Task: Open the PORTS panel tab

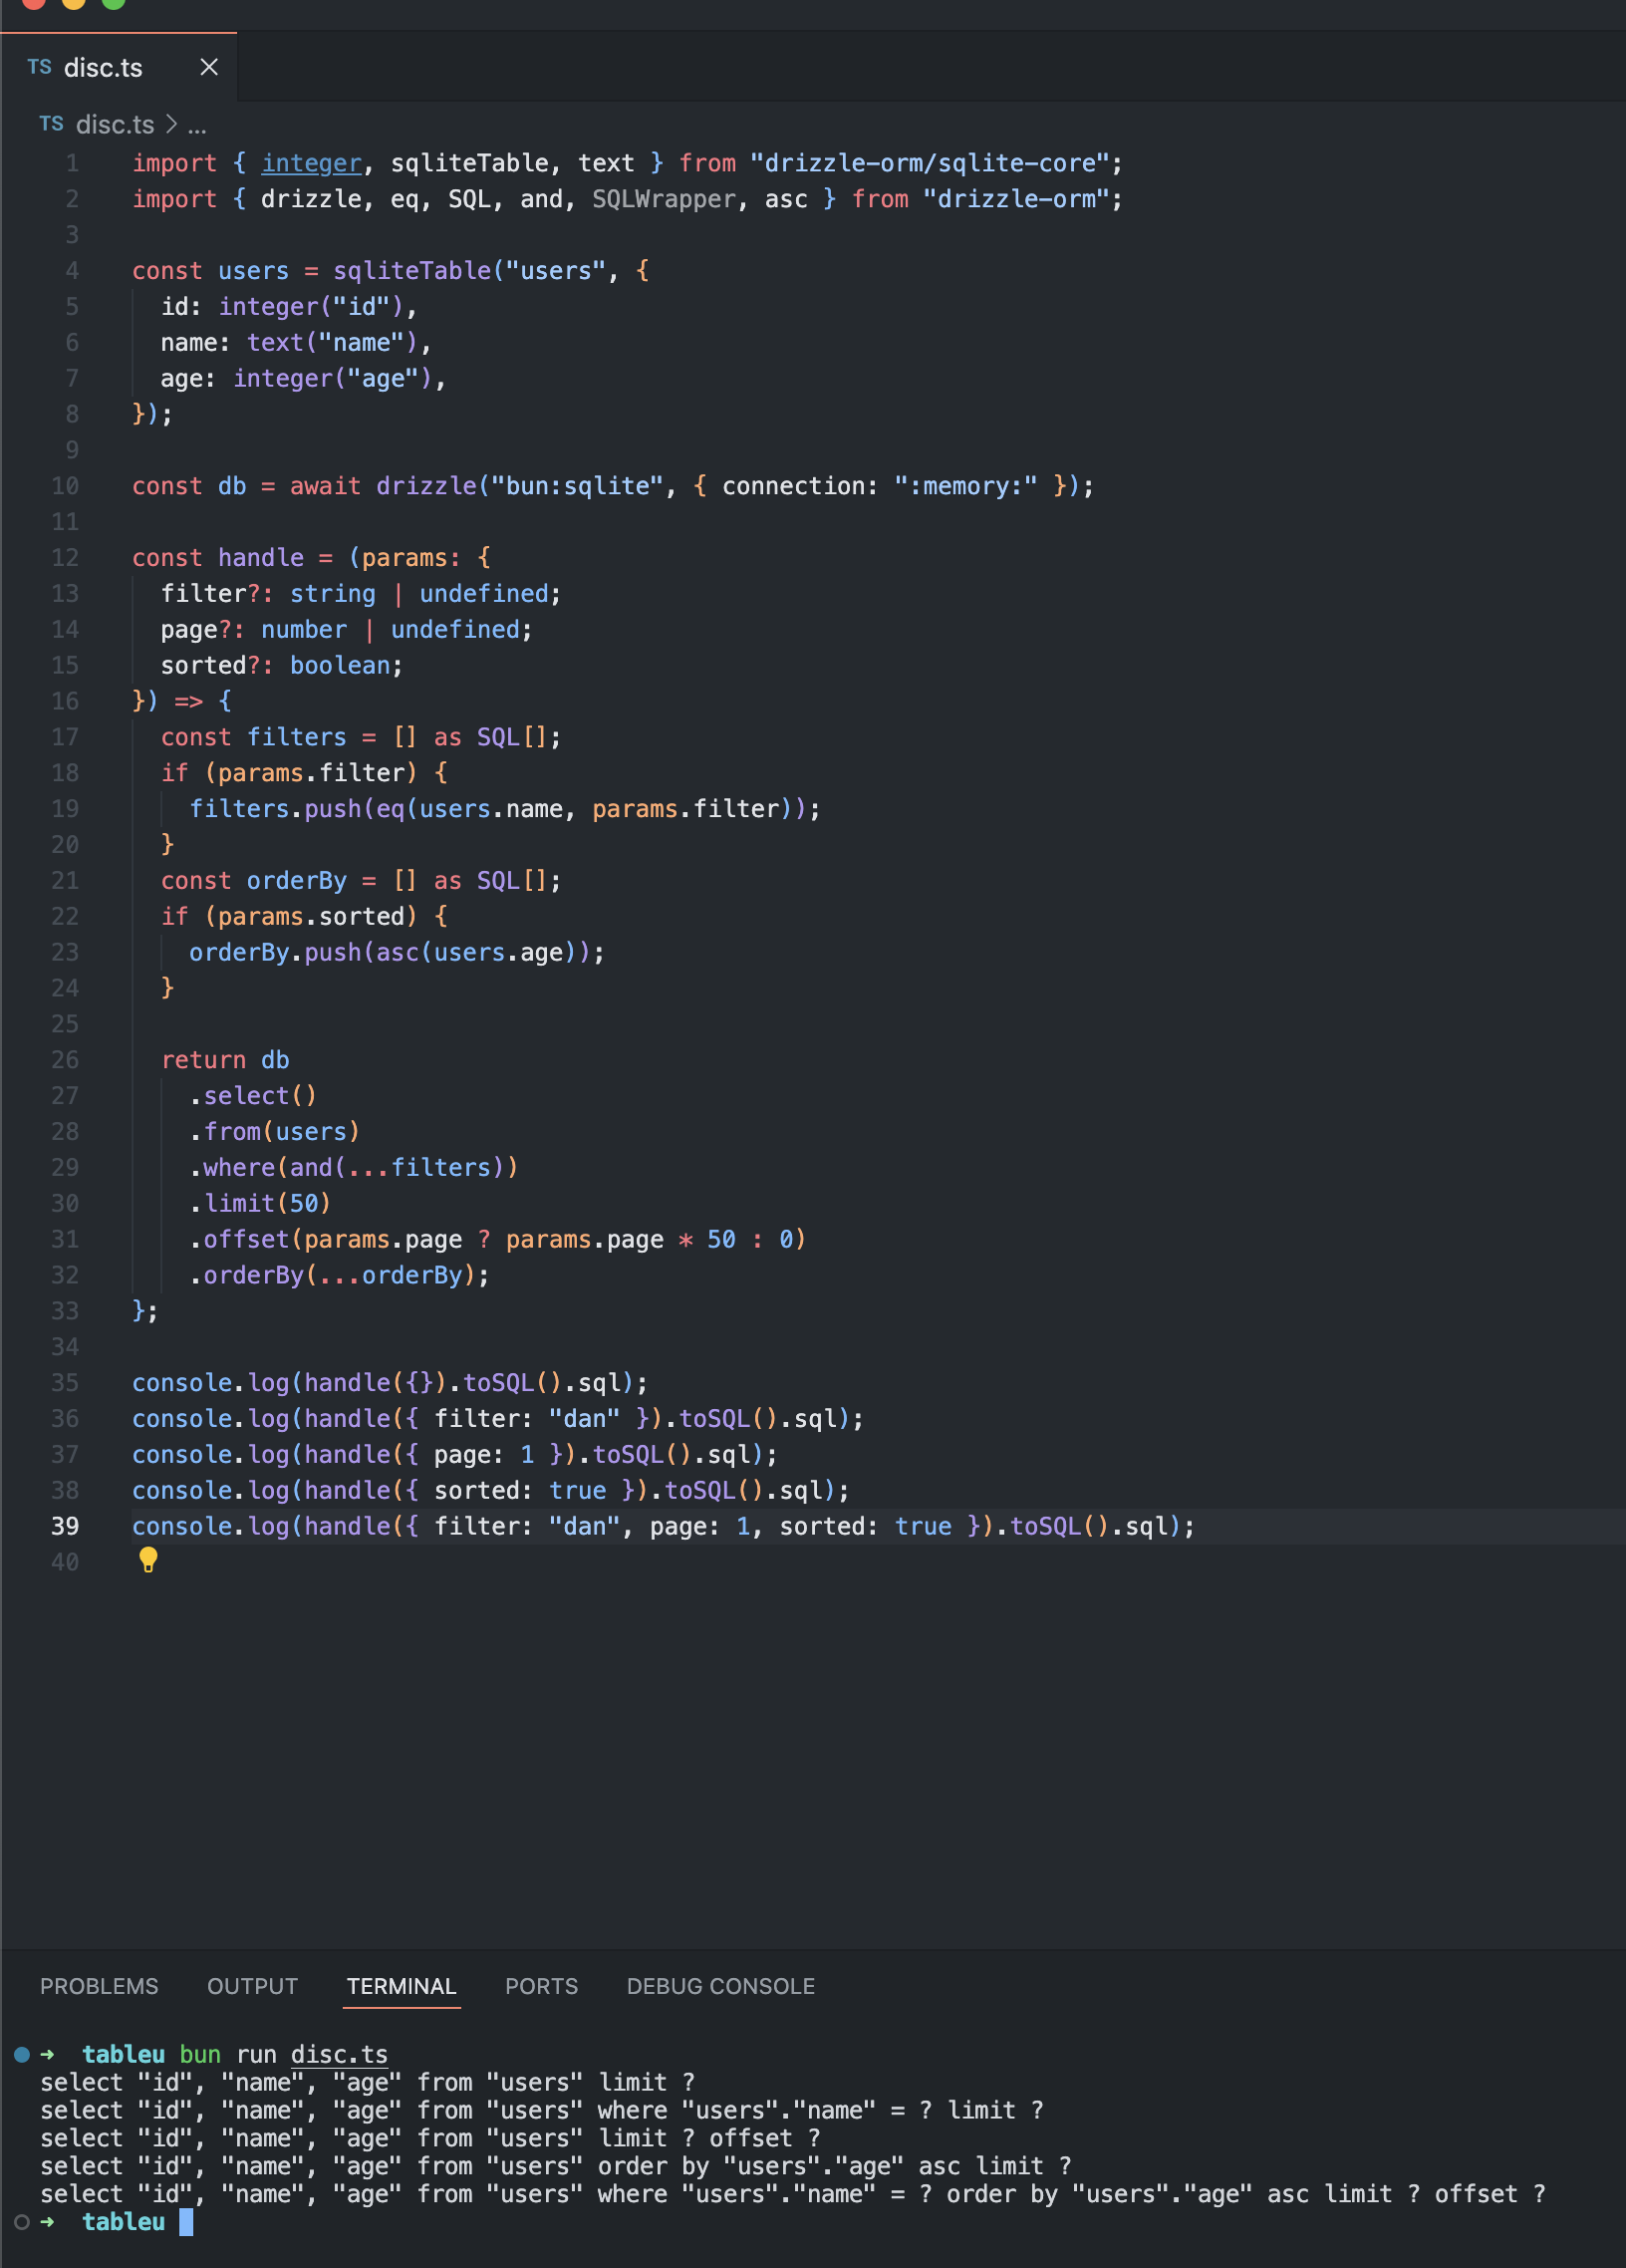Action: click(x=541, y=1985)
